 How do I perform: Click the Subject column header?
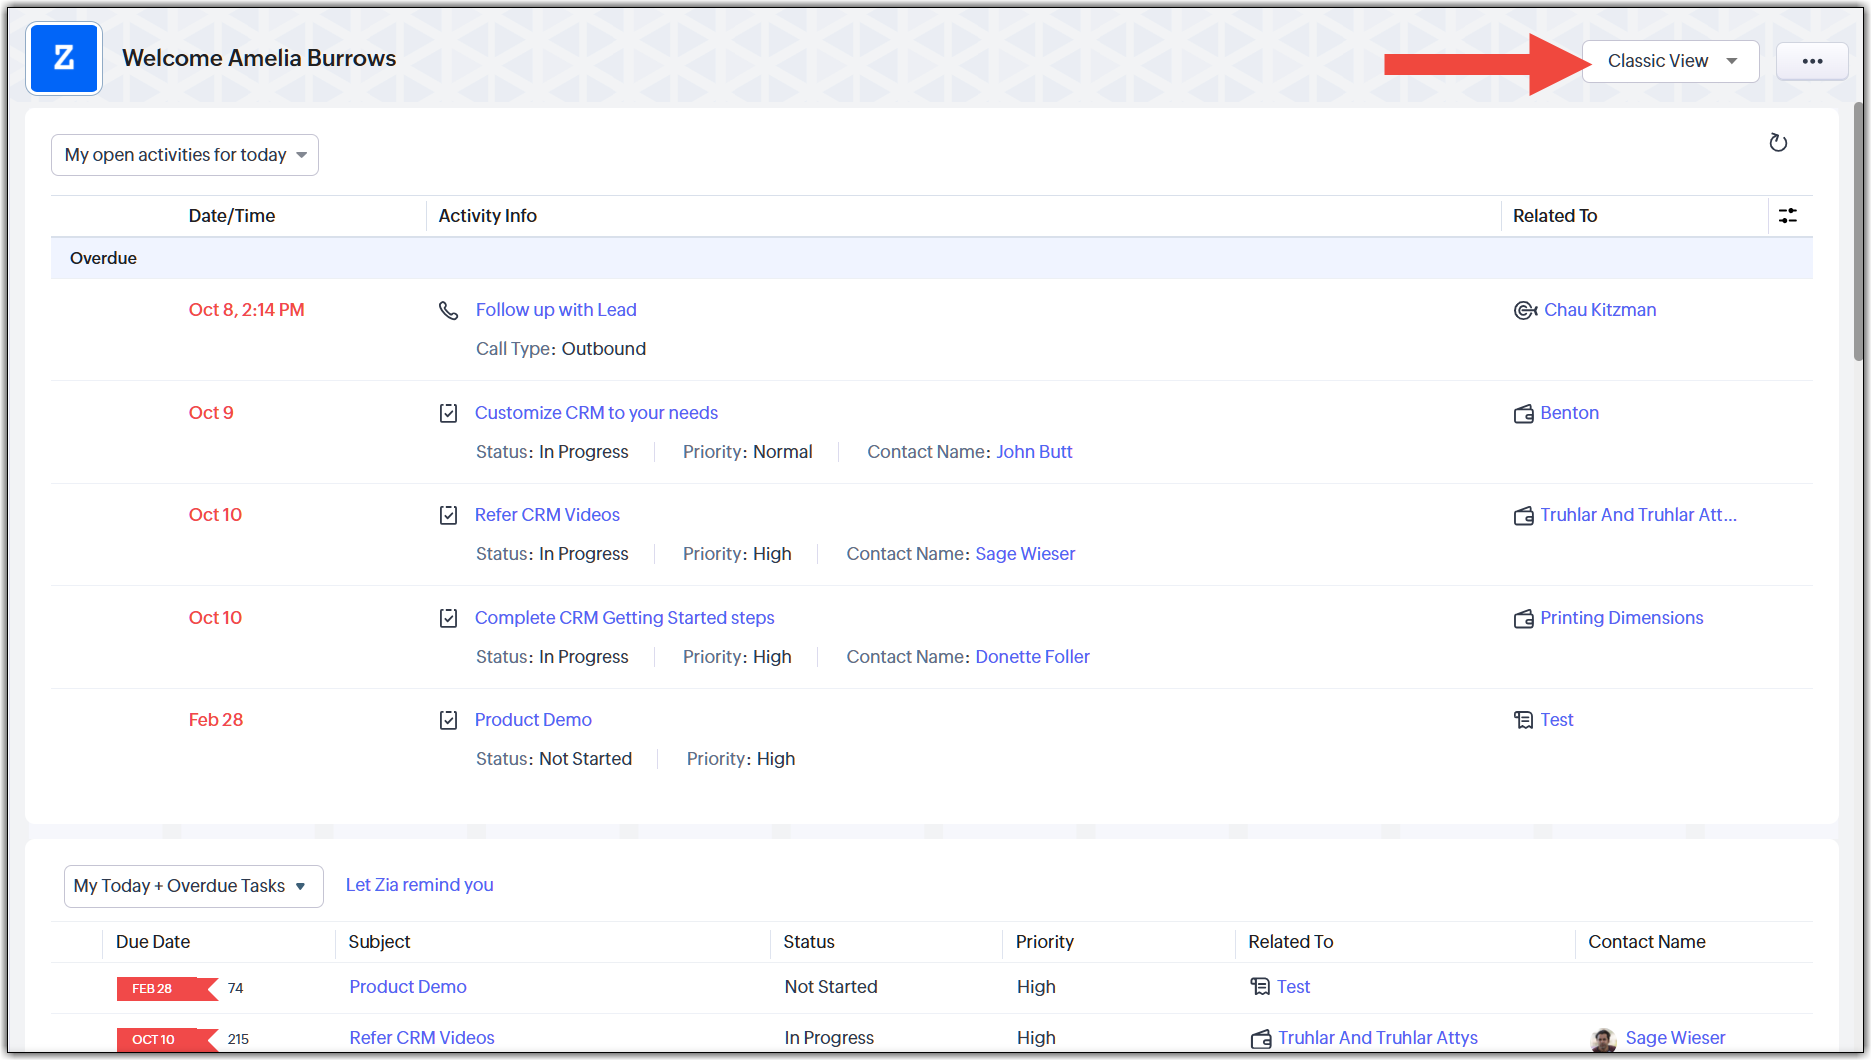tap(379, 942)
